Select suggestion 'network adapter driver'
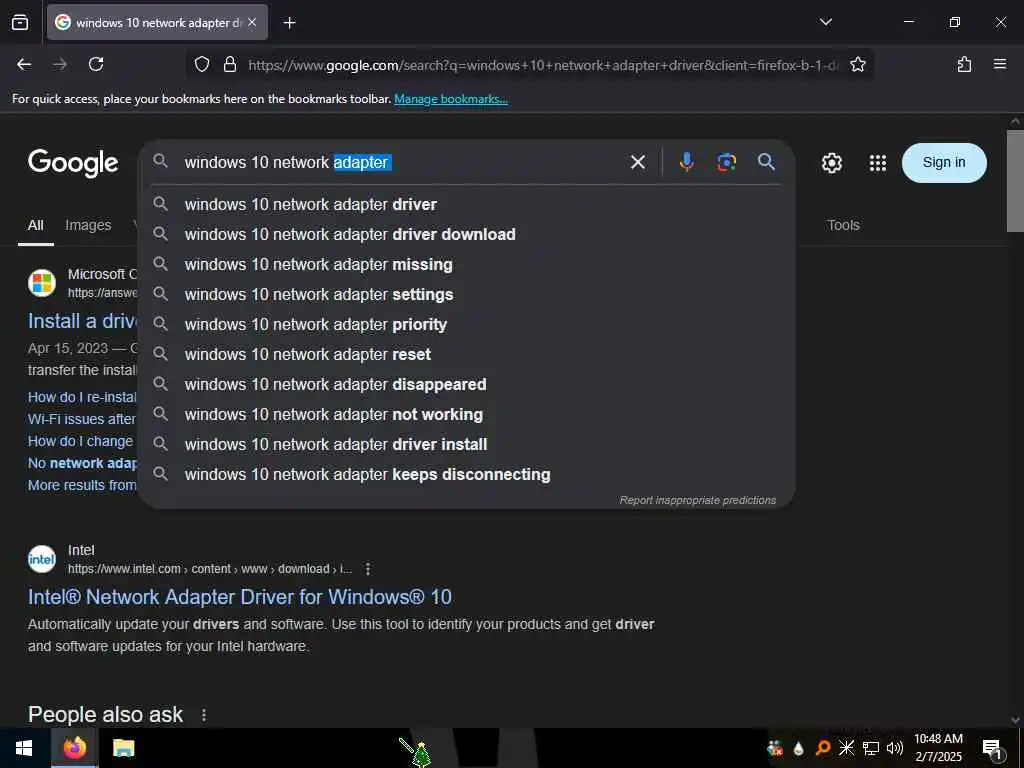The image size is (1024, 768). tap(466, 204)
